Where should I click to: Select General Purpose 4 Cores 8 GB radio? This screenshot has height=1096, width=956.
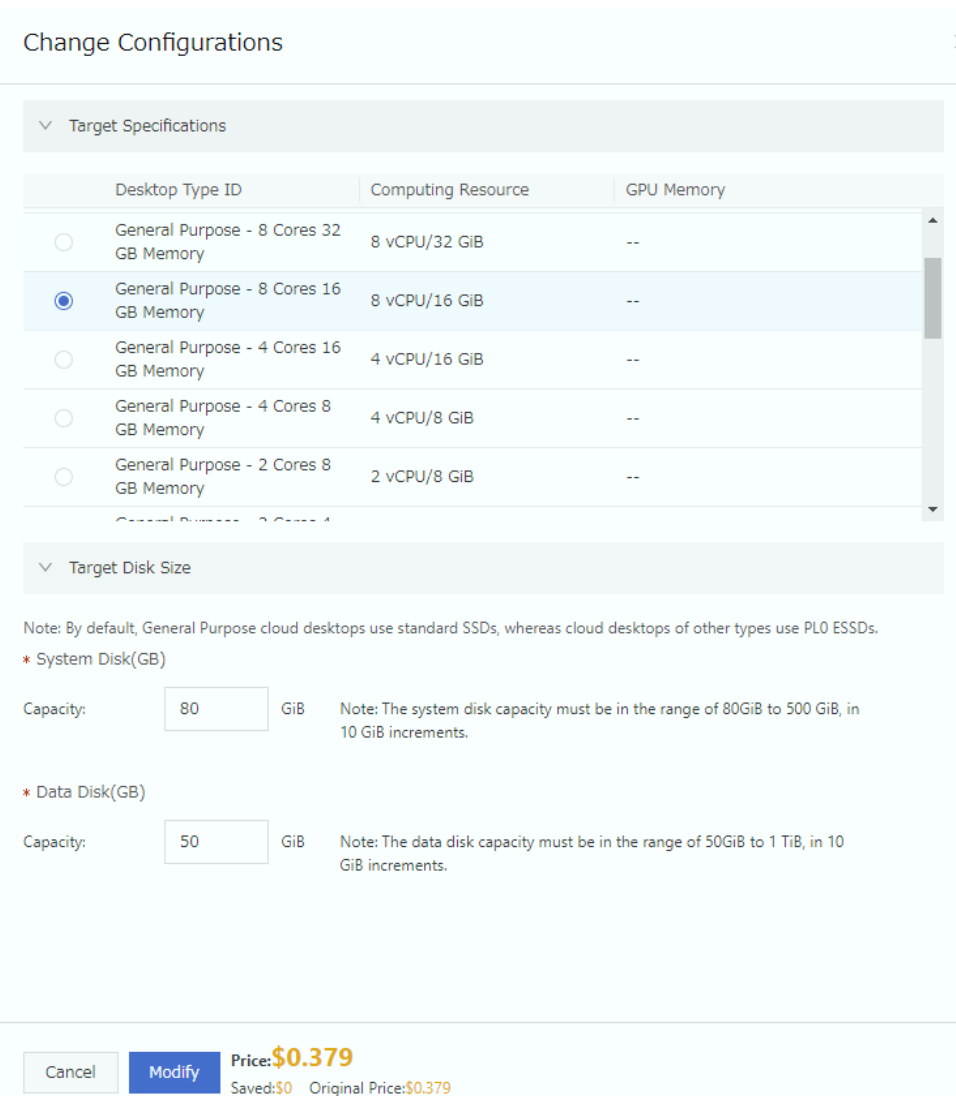pos(64,418)
